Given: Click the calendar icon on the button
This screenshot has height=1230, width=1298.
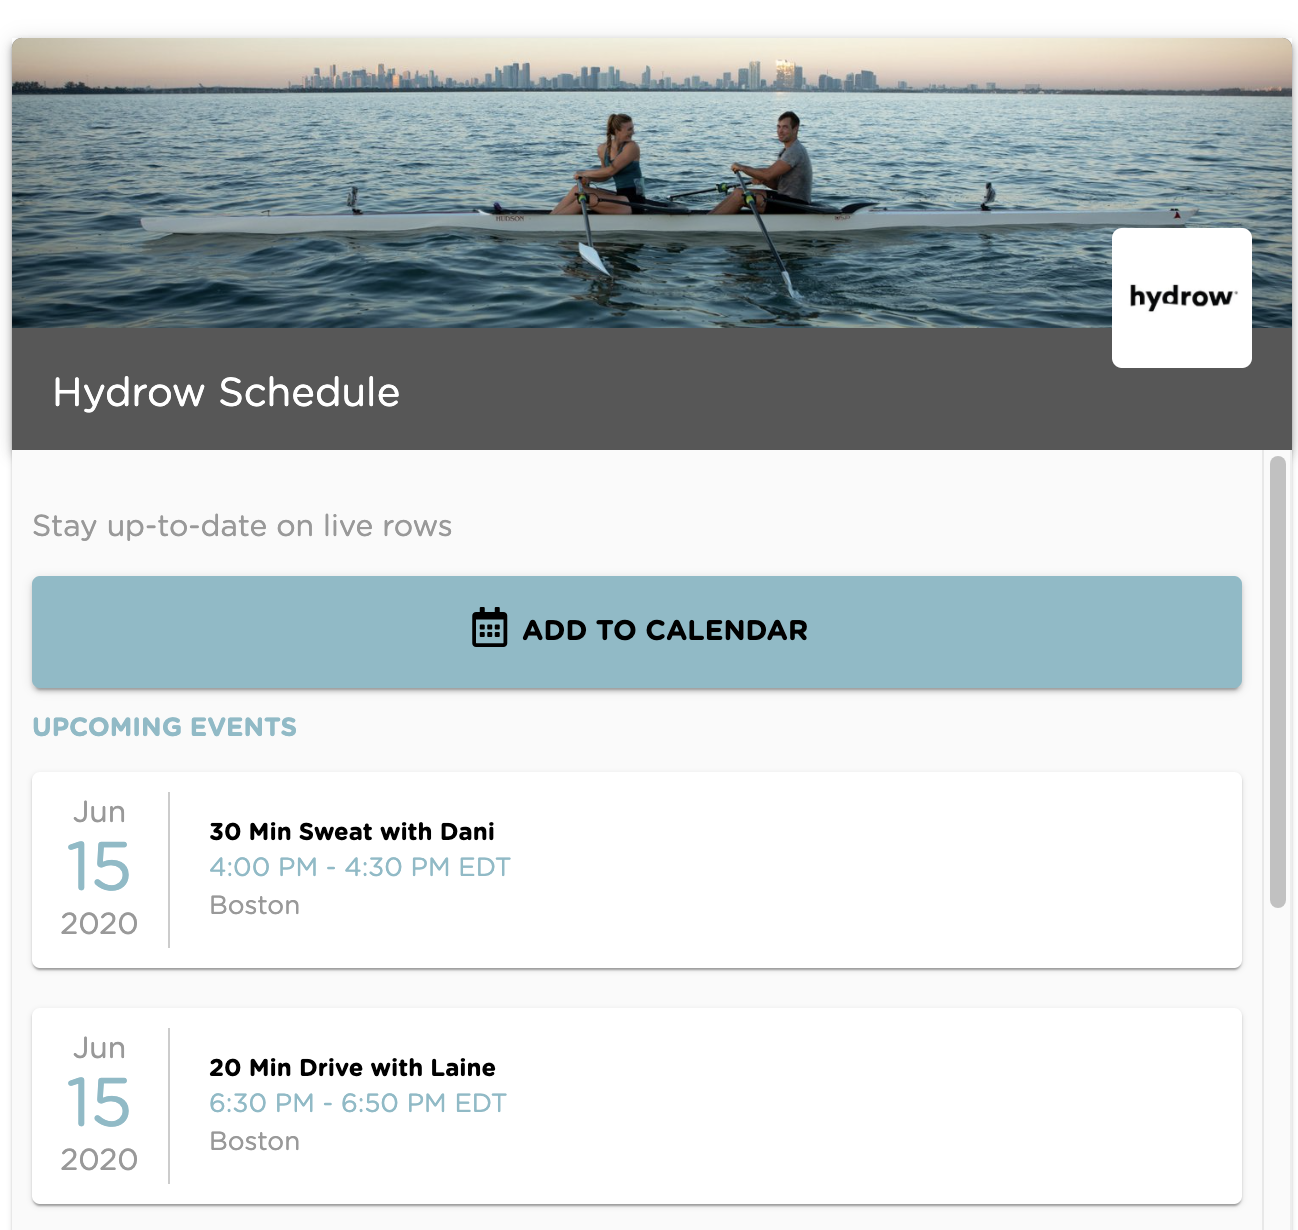Looking at the screenshot, I should coord(489,628).
